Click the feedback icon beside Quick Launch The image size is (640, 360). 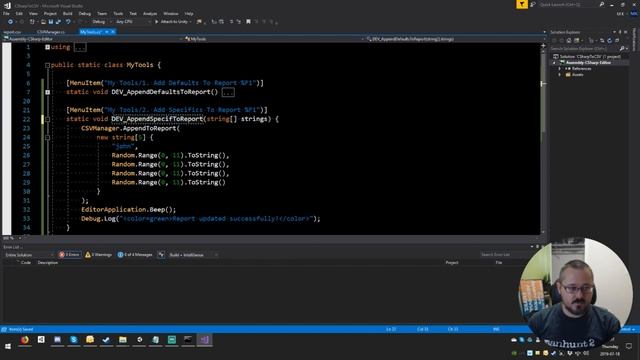(533, 4)
